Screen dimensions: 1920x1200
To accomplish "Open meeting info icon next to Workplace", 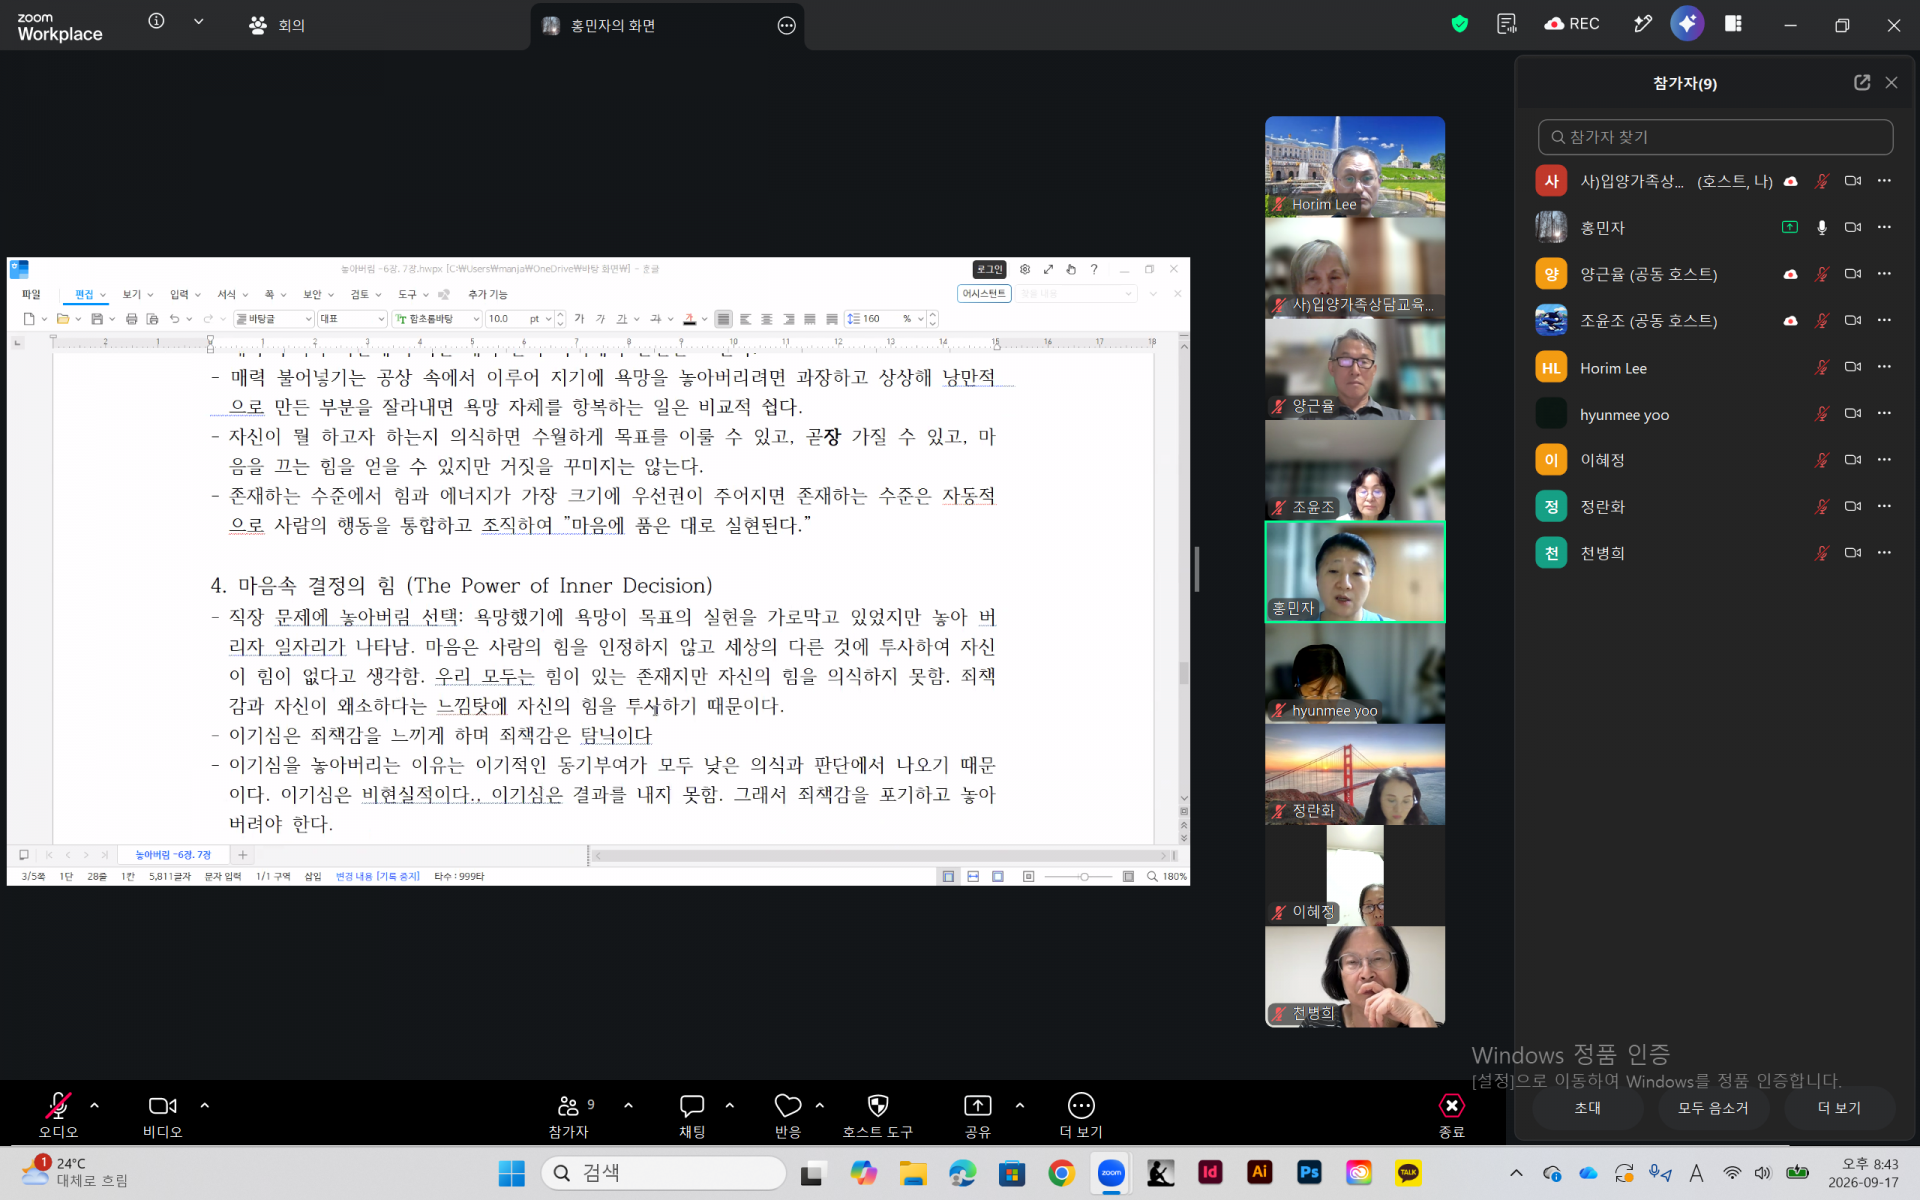I will pyautogui.click(x=156, y=21).
